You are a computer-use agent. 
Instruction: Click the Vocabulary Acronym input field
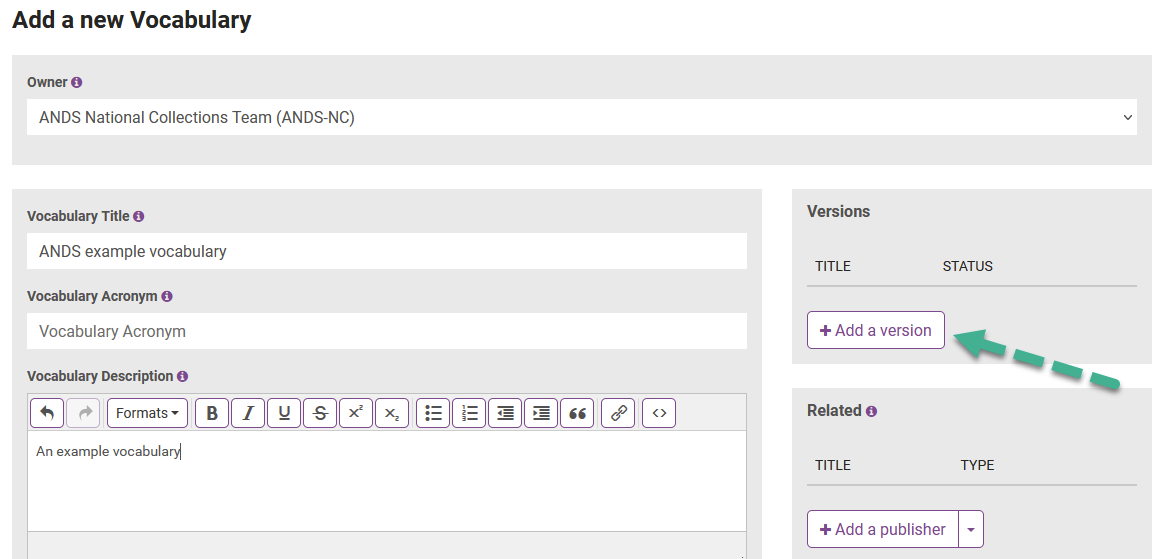tap(387, 331)
